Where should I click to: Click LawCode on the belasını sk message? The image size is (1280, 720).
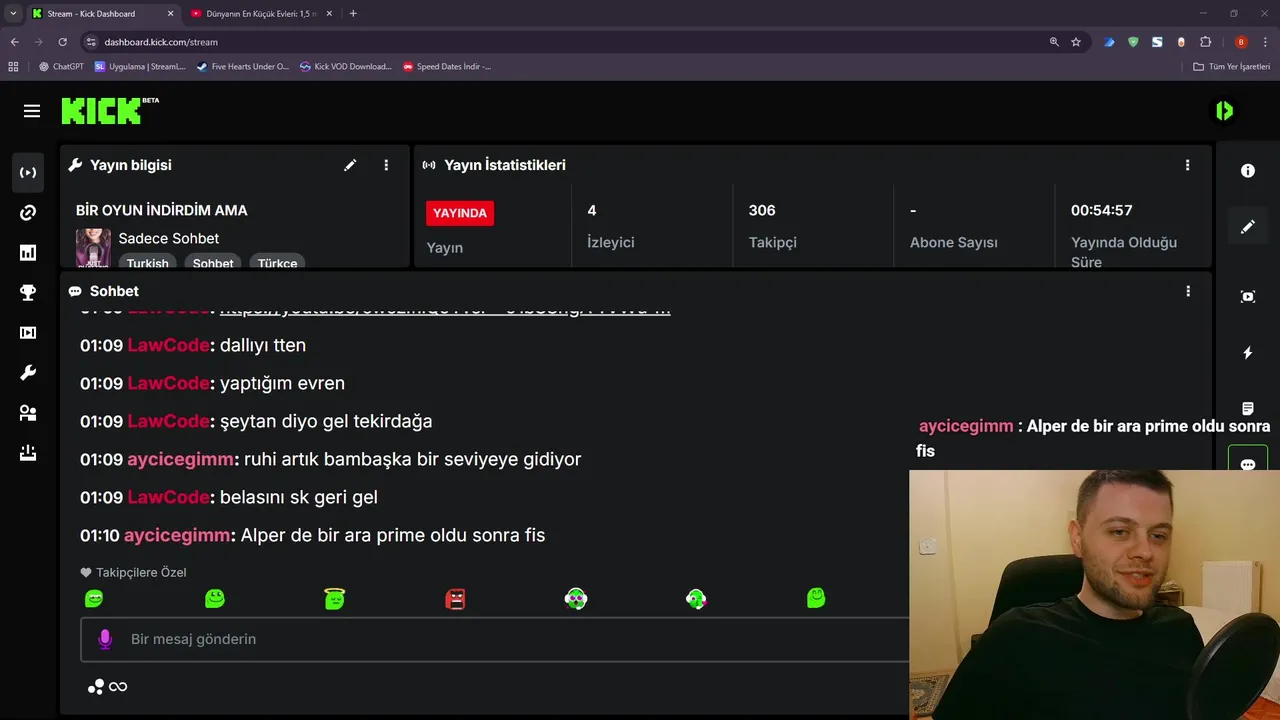168,497
